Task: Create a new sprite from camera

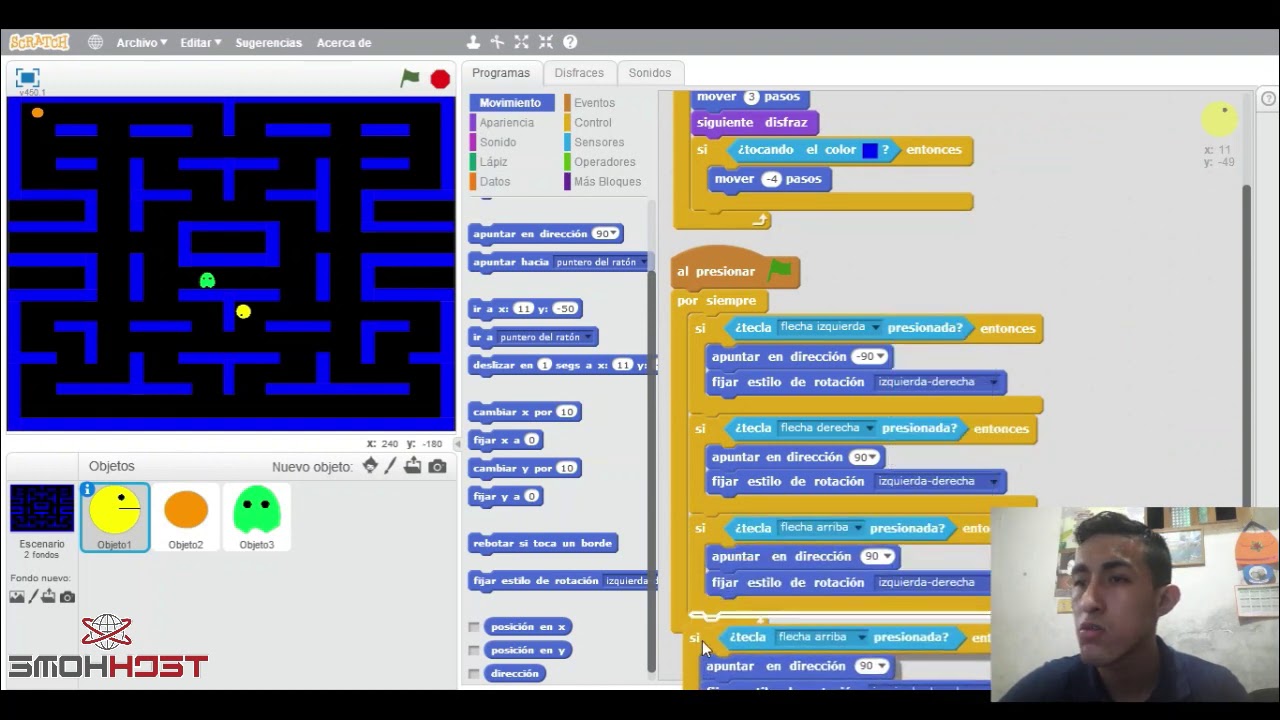Action: [437, 466]
